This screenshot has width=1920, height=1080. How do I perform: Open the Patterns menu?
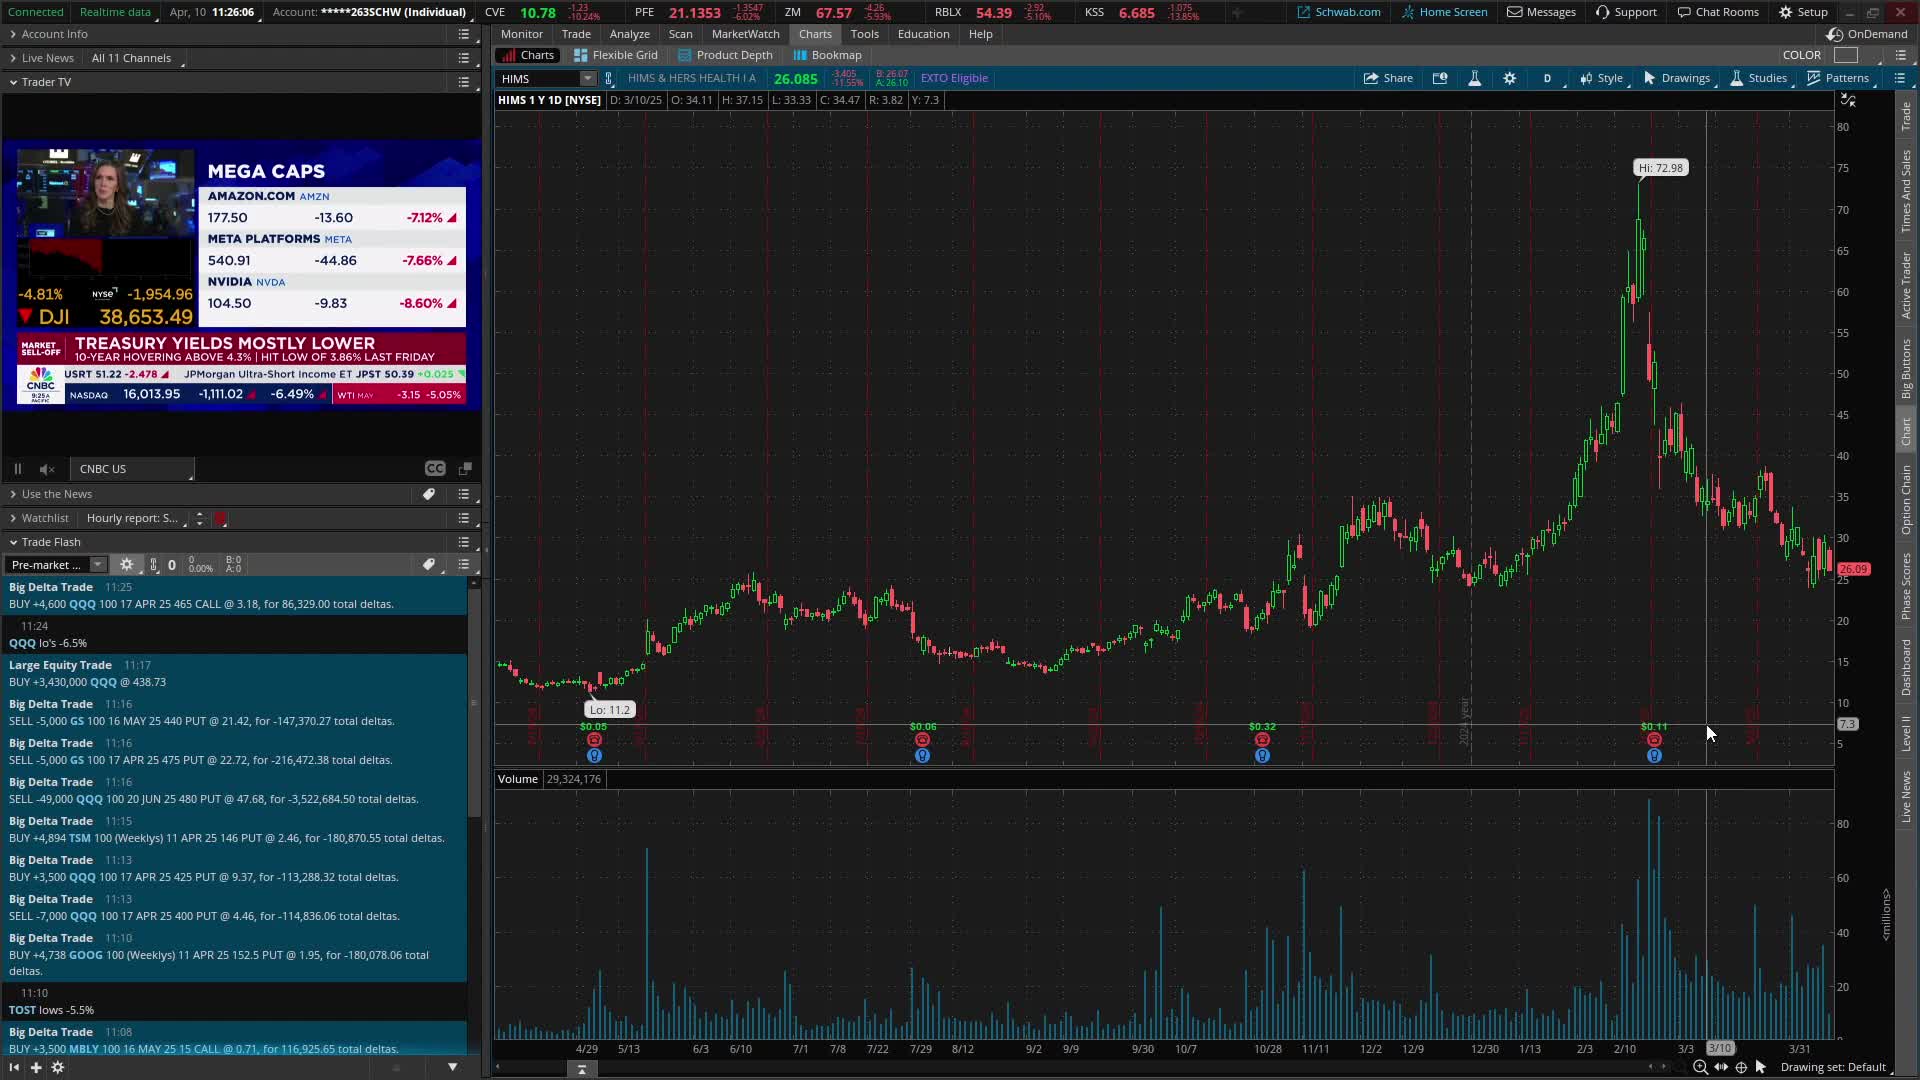click(x=1838, y=78)
